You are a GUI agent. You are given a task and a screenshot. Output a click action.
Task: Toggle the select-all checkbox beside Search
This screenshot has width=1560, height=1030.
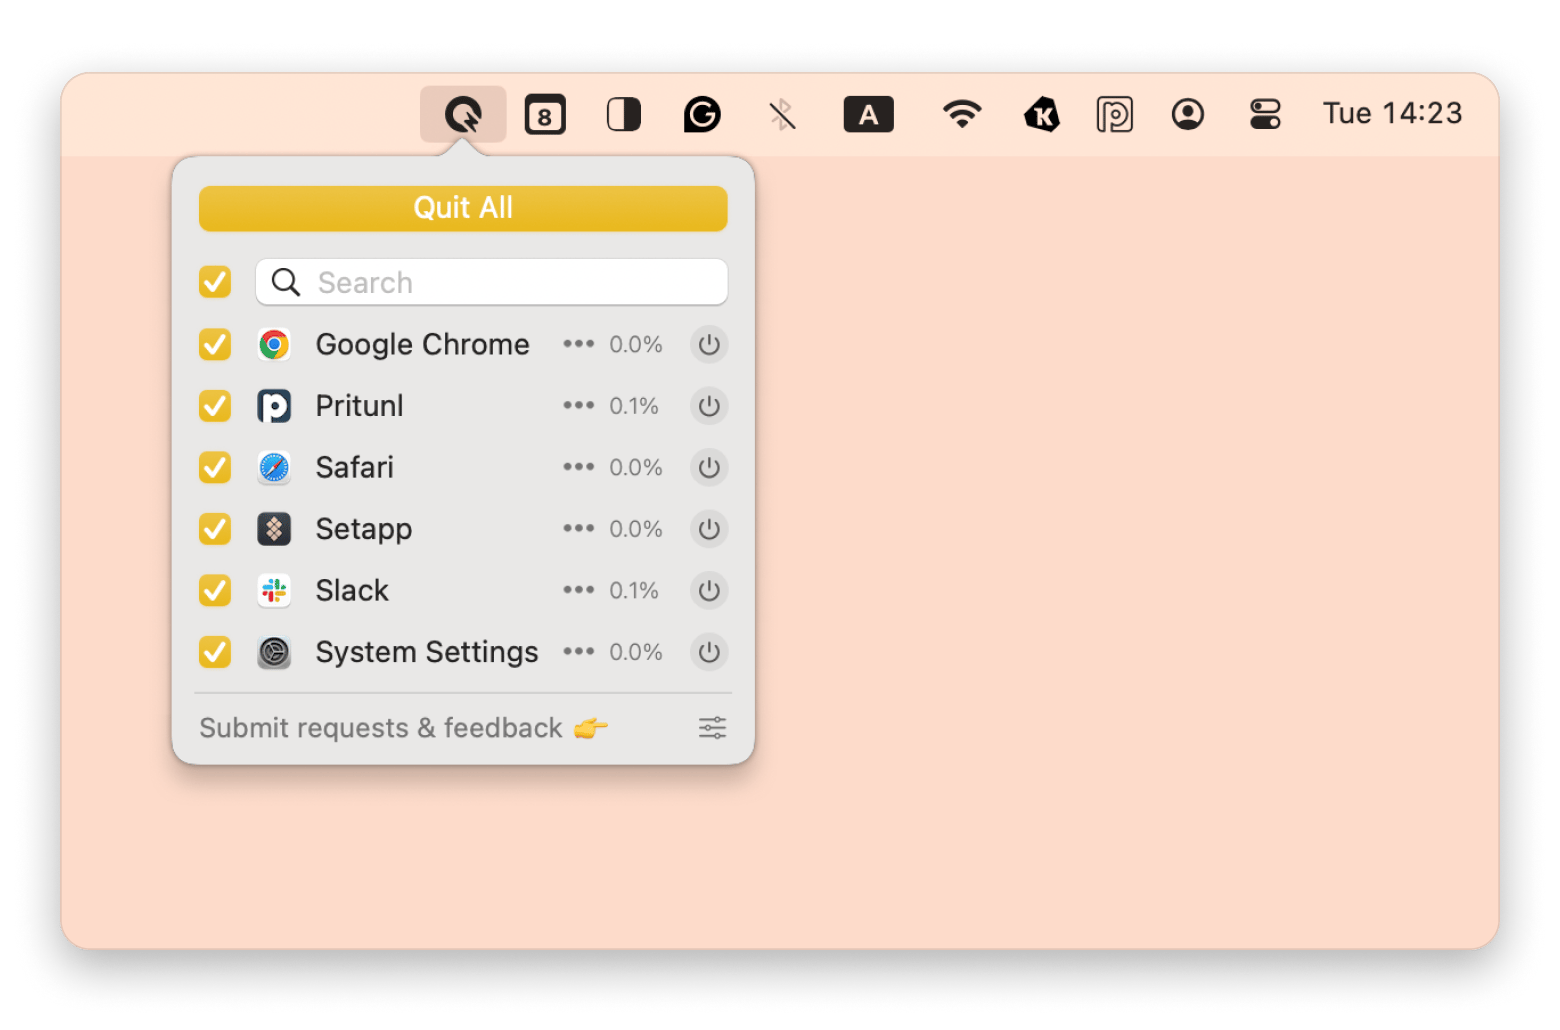(215, 282)
